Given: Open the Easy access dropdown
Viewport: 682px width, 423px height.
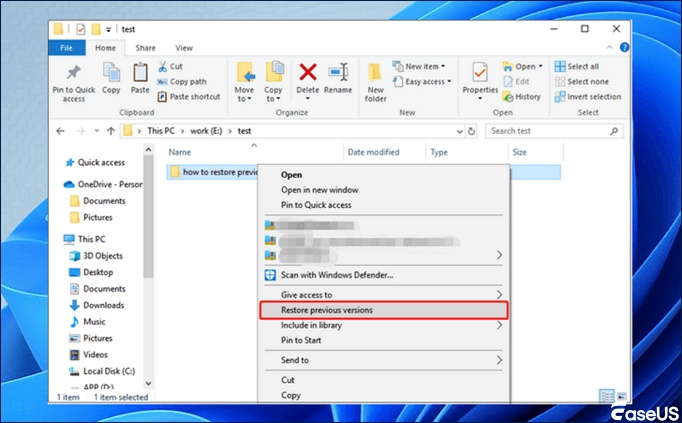Looking at the screenshot, I should click(x=425, y=82).
